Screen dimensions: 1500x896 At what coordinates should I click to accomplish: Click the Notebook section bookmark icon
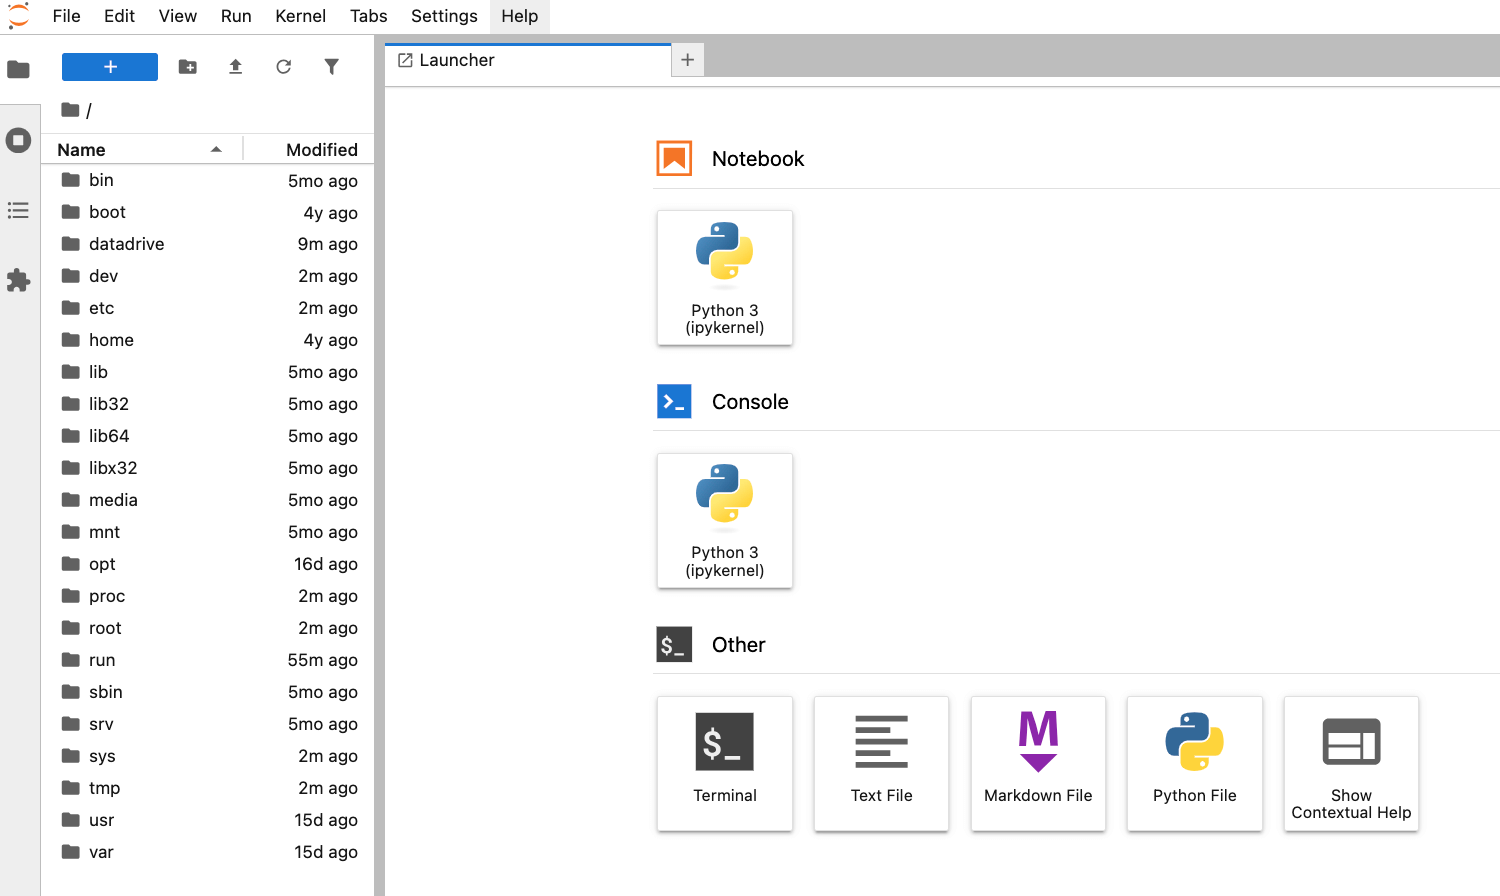674,158
